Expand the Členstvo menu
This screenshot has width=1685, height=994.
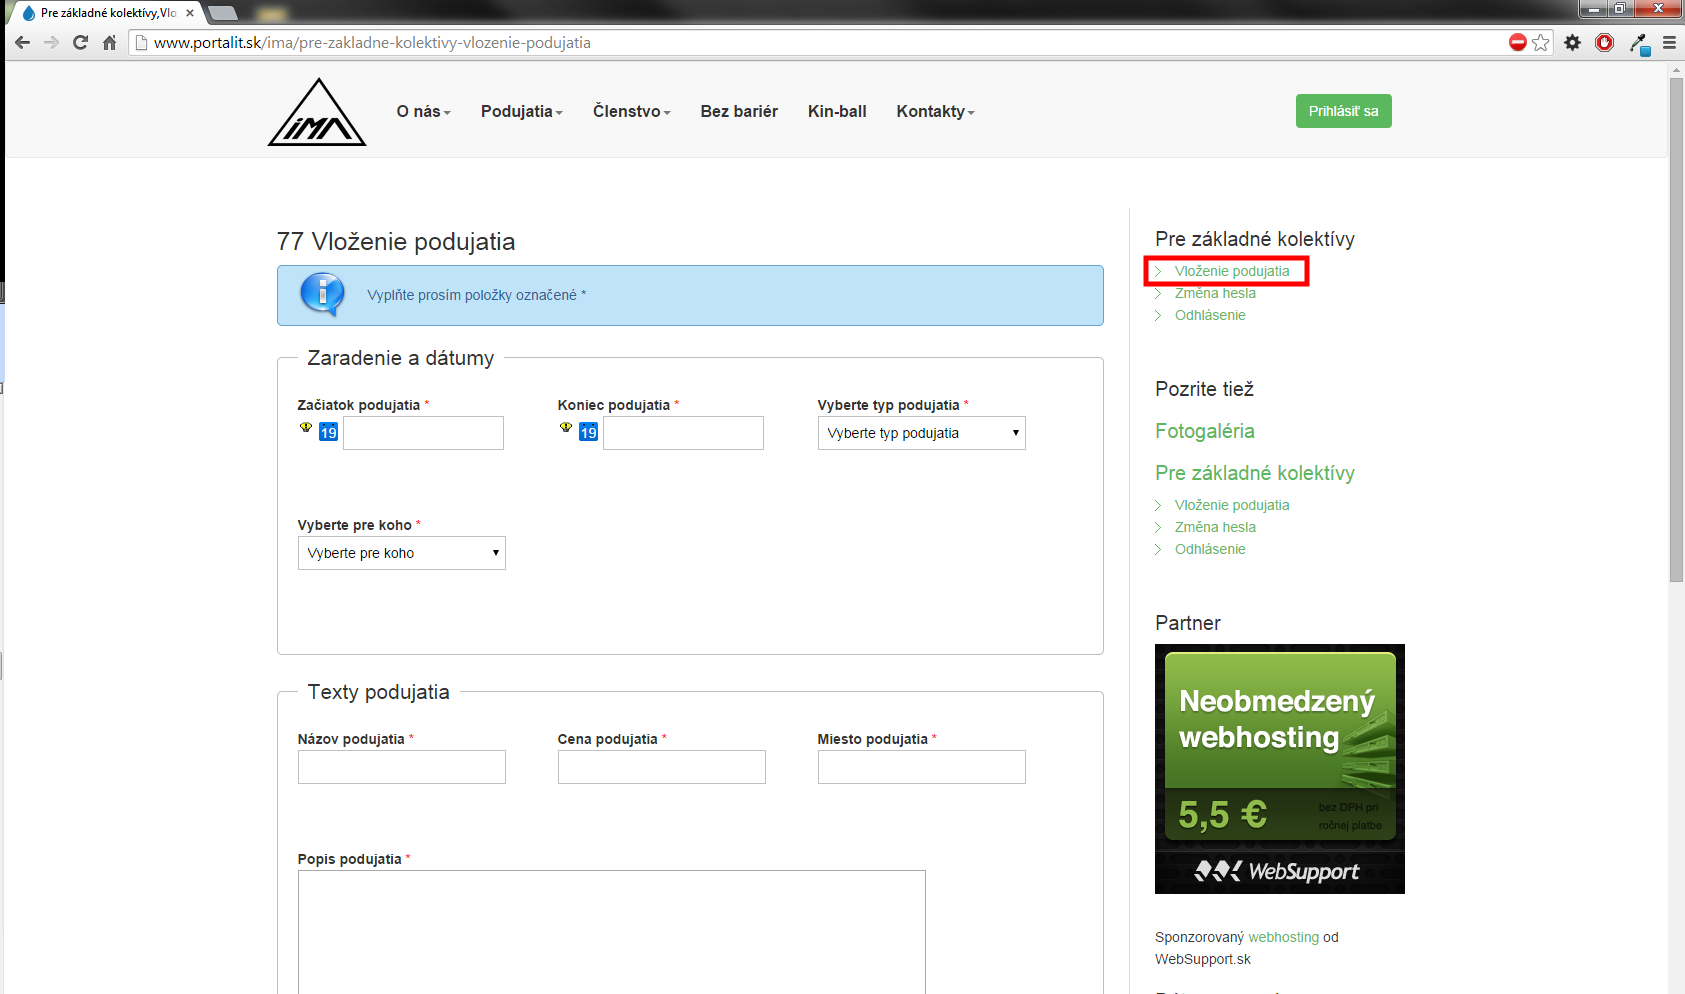[x=631, y=111]
